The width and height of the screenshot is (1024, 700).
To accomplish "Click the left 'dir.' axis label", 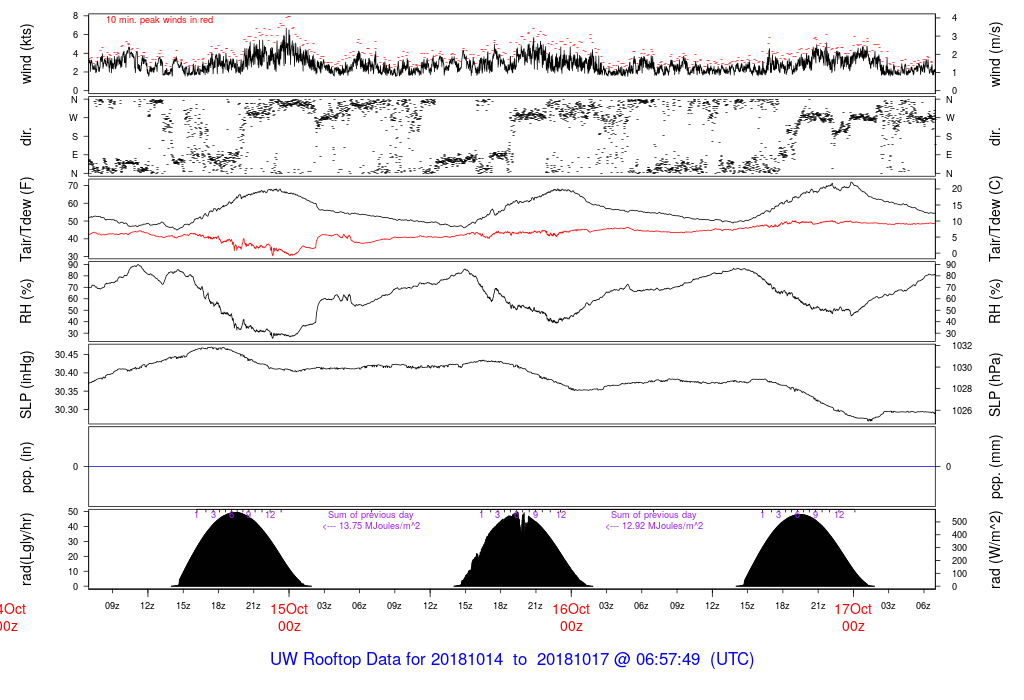I will 26,137.
